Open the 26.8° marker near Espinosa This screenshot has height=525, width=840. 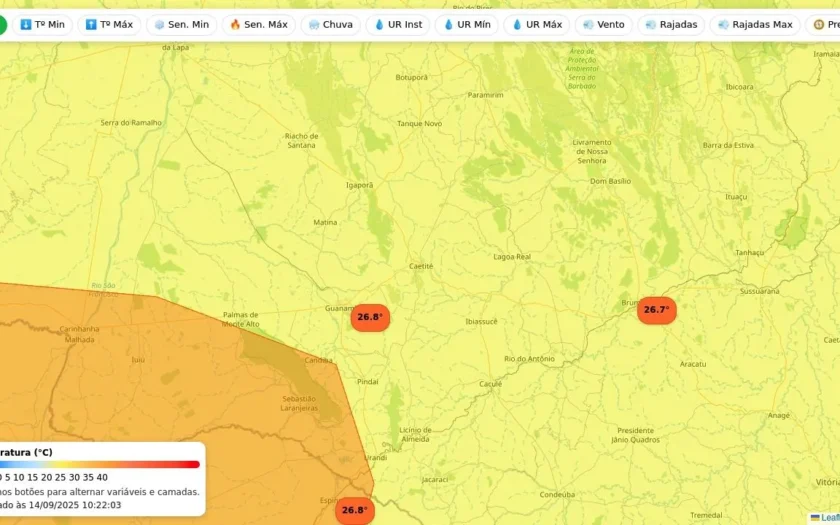point(355,510)
